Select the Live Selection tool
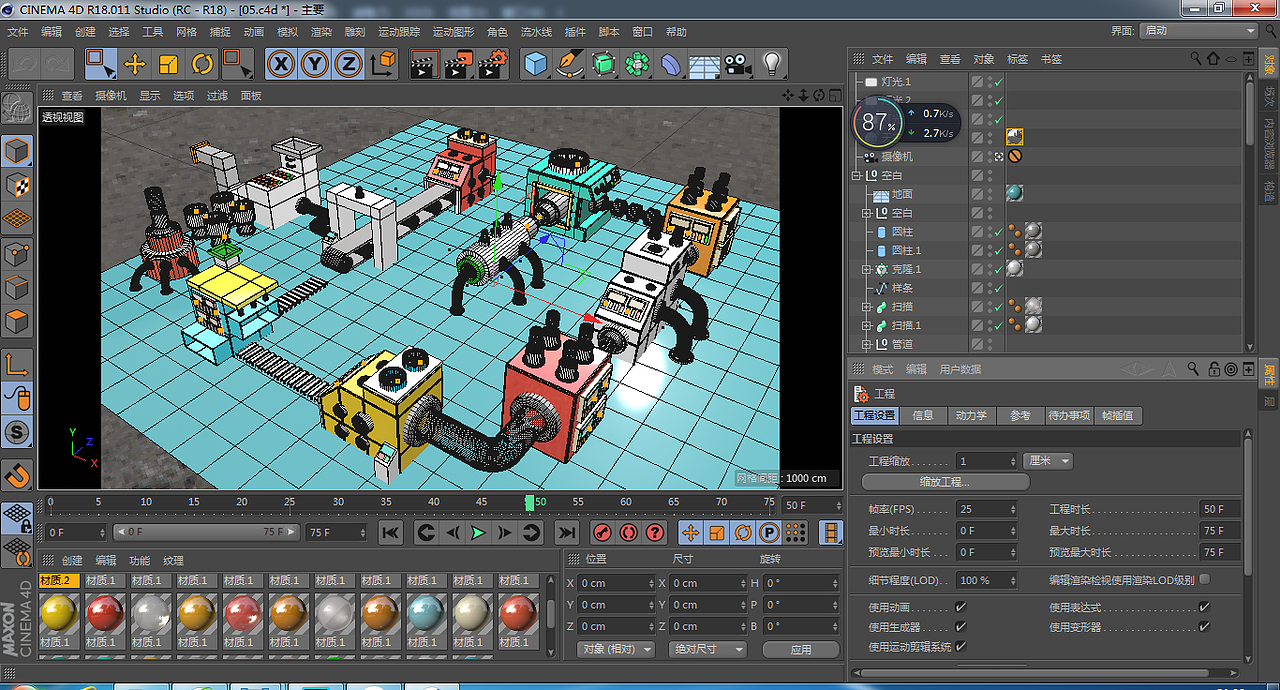1280x690 pixels. click(100, 65)
